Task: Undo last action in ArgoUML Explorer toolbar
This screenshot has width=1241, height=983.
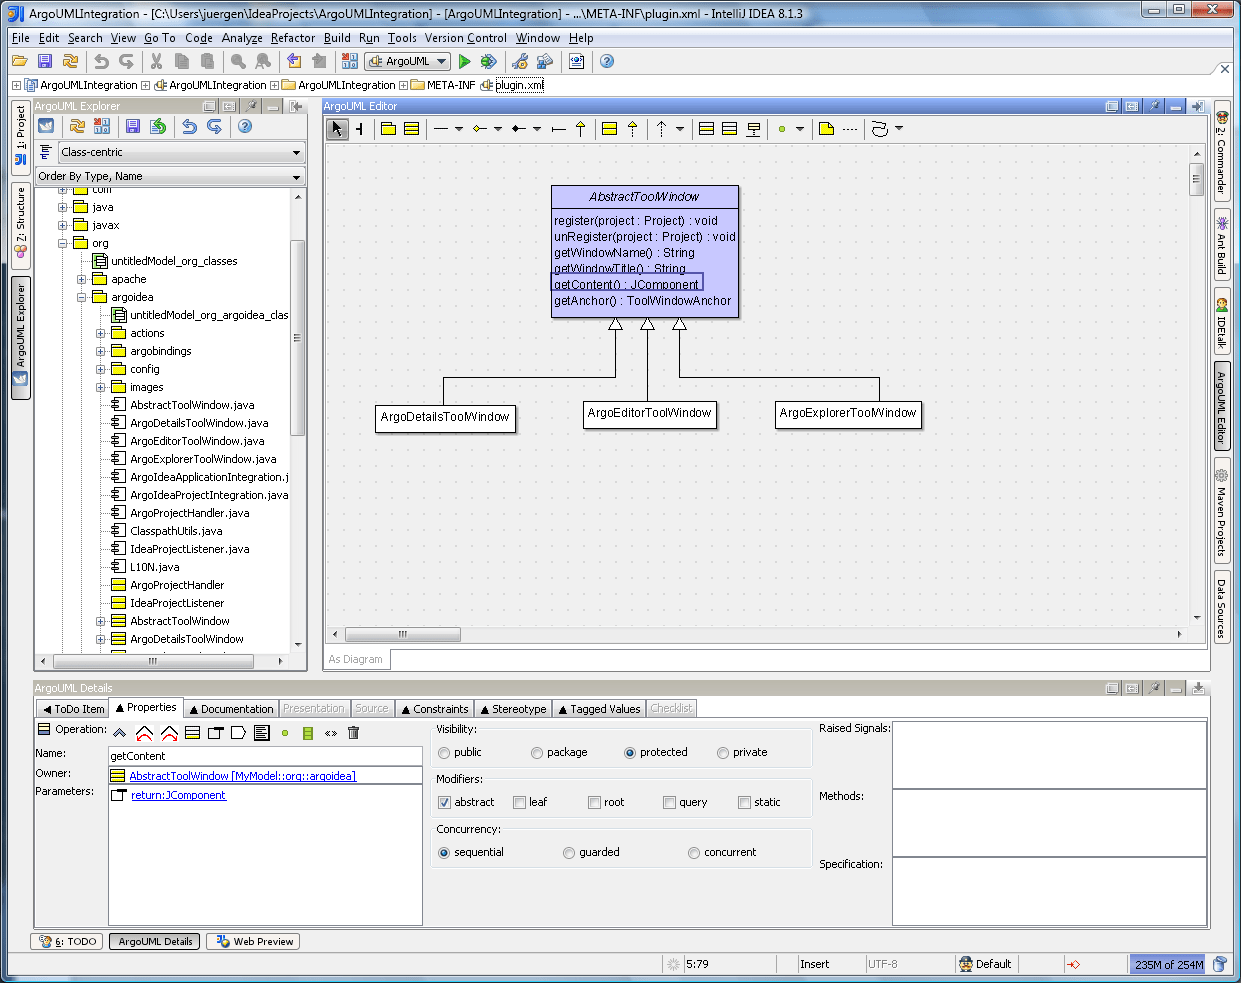Action: pos(189,125)
